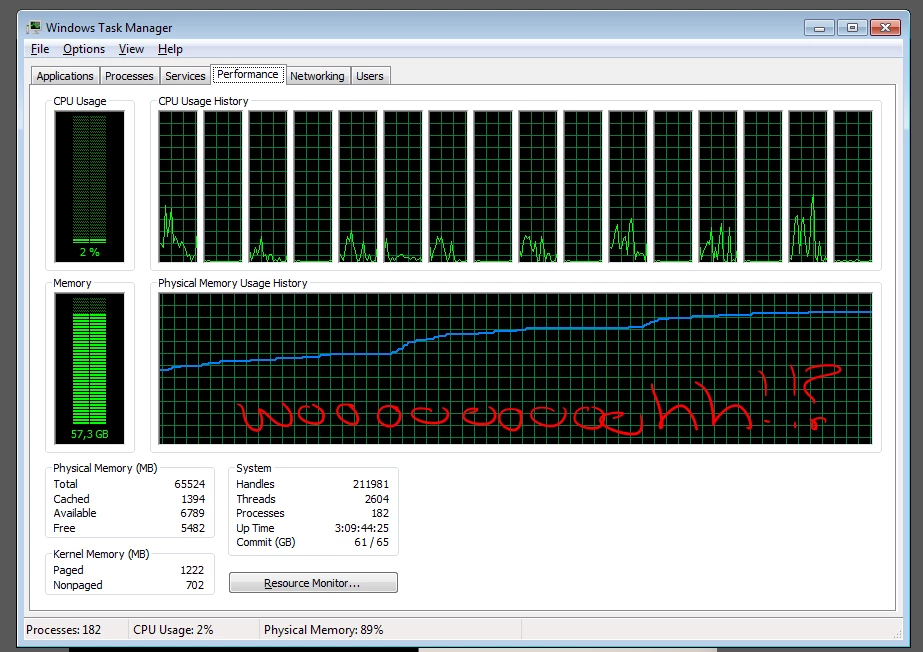The height and width of the screenshot is (652, 923).
Task: Switch to the Networking tab
Action: 317,76
